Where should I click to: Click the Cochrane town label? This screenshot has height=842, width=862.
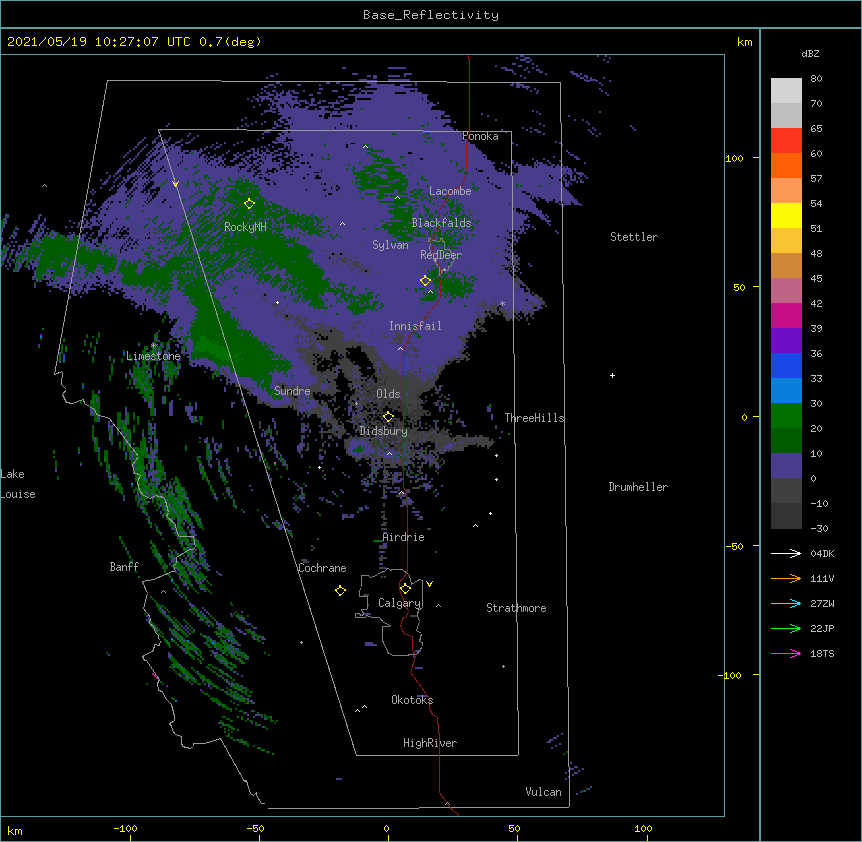click(x=322, y=568)
